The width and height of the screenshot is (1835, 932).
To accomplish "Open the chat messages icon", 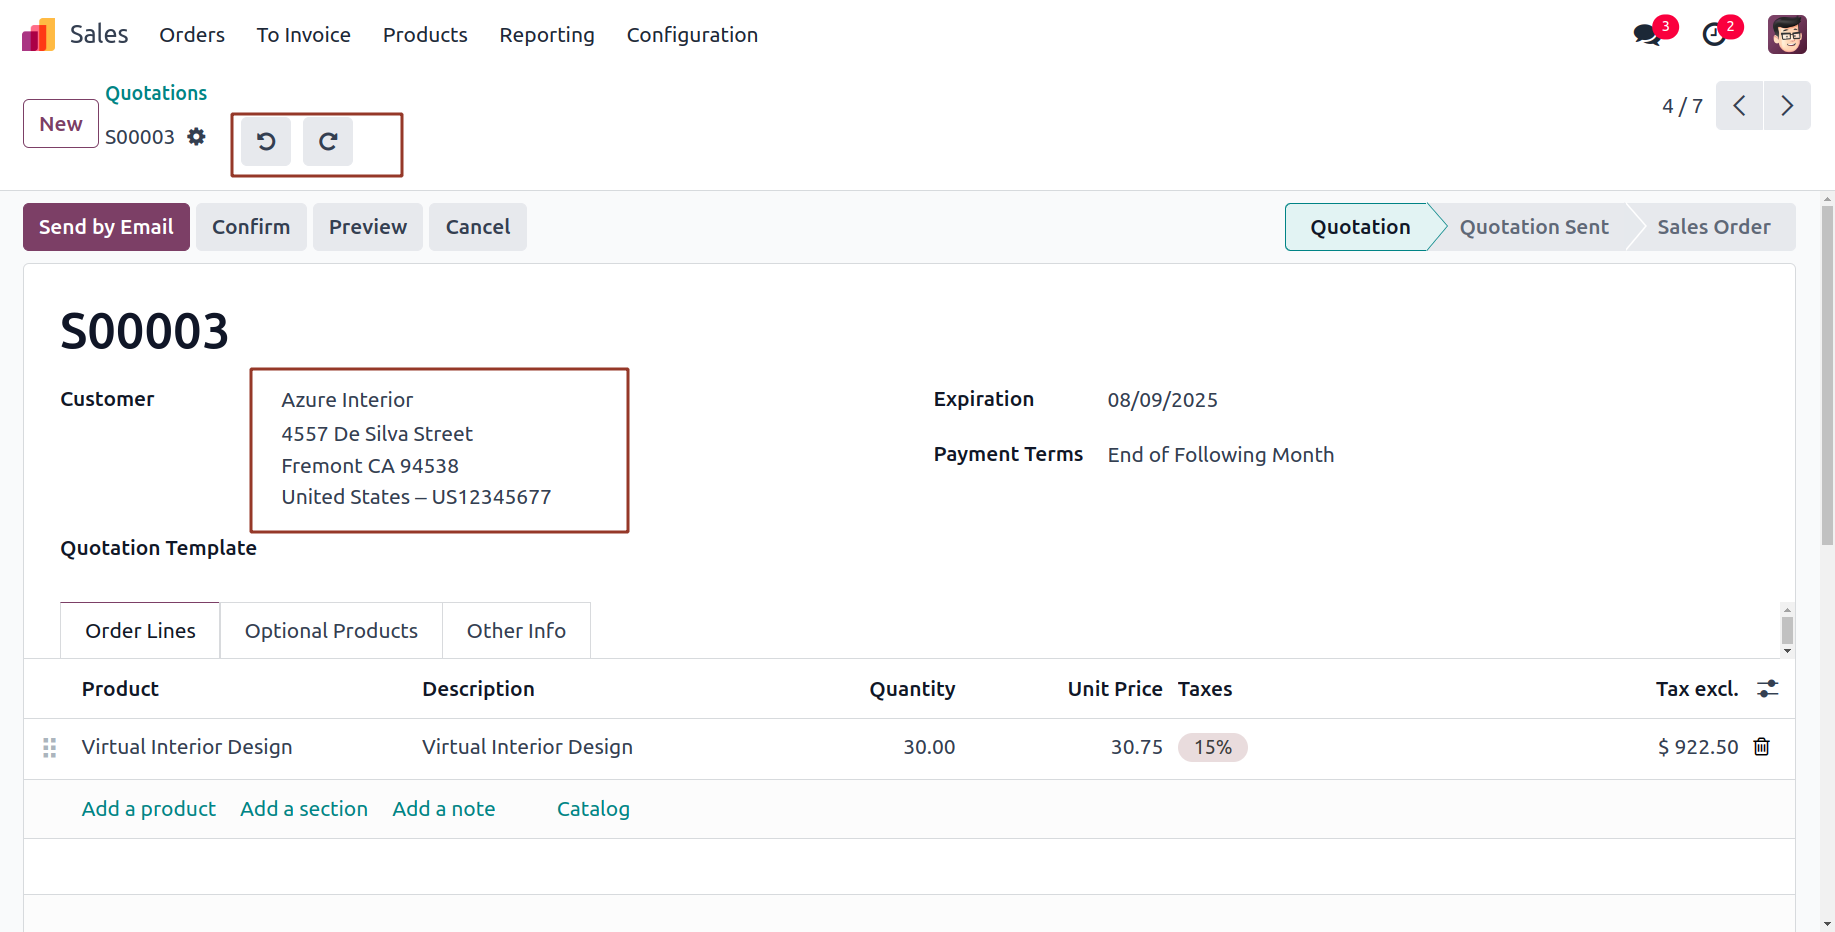I will click(x=1646, y=35).
